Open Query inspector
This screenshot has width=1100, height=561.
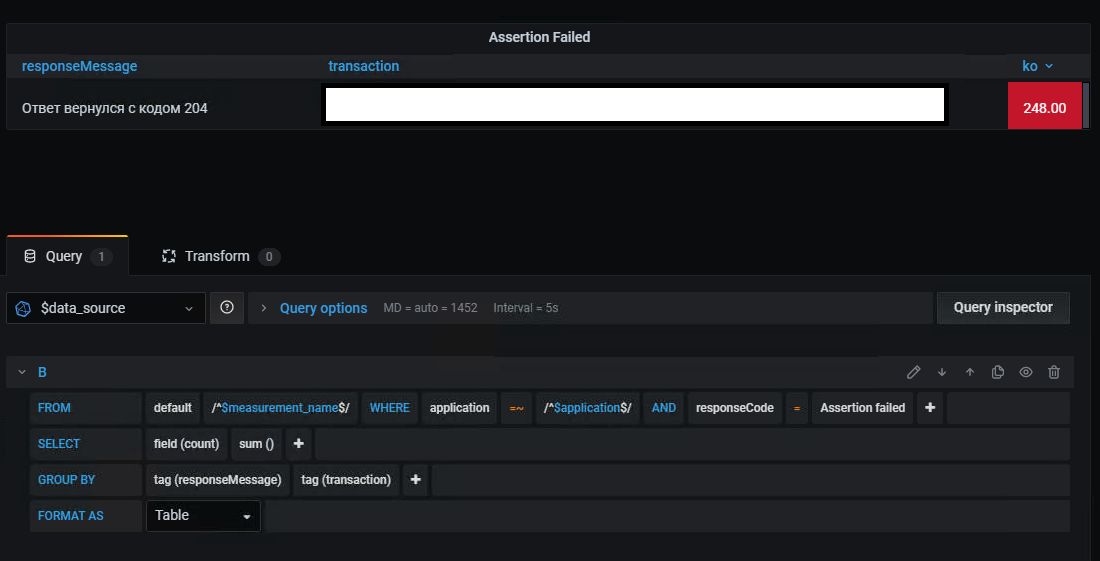(x=1003, y=308)
